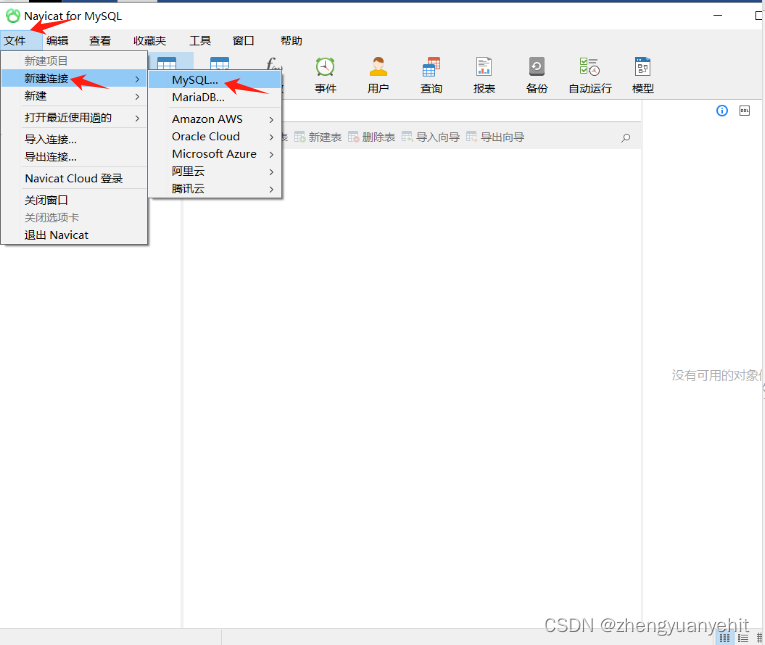Expand the Amazon AWS submenu

(x=215, y=119)
